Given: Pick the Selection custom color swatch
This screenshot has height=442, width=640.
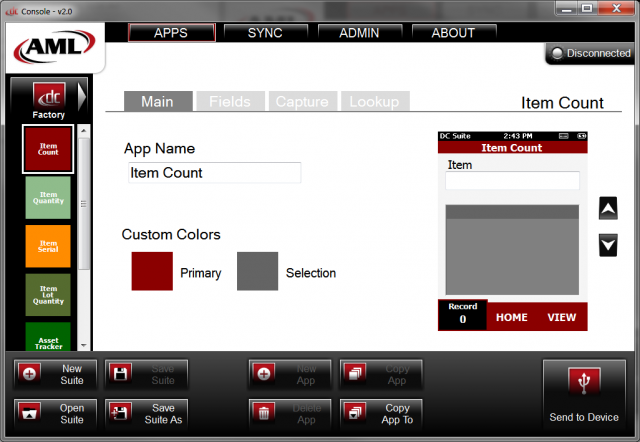Looking at the screenshot, I should tap(258, 271).
